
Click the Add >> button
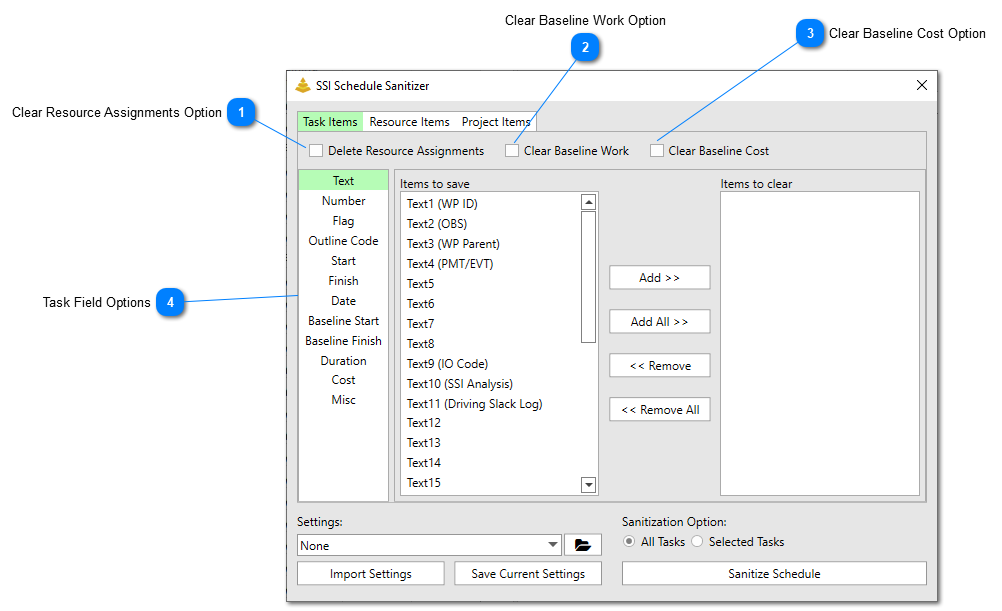pos(659,277)
